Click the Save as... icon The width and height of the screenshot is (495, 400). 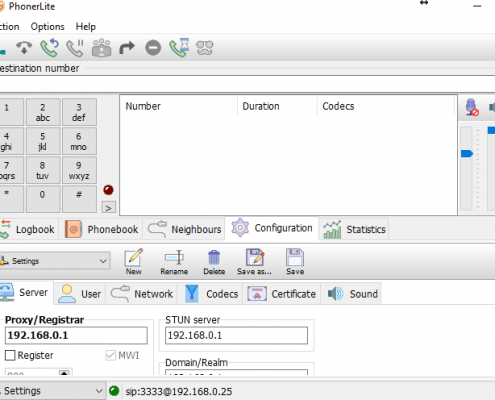pyautogui.click(x=254, y=262)
